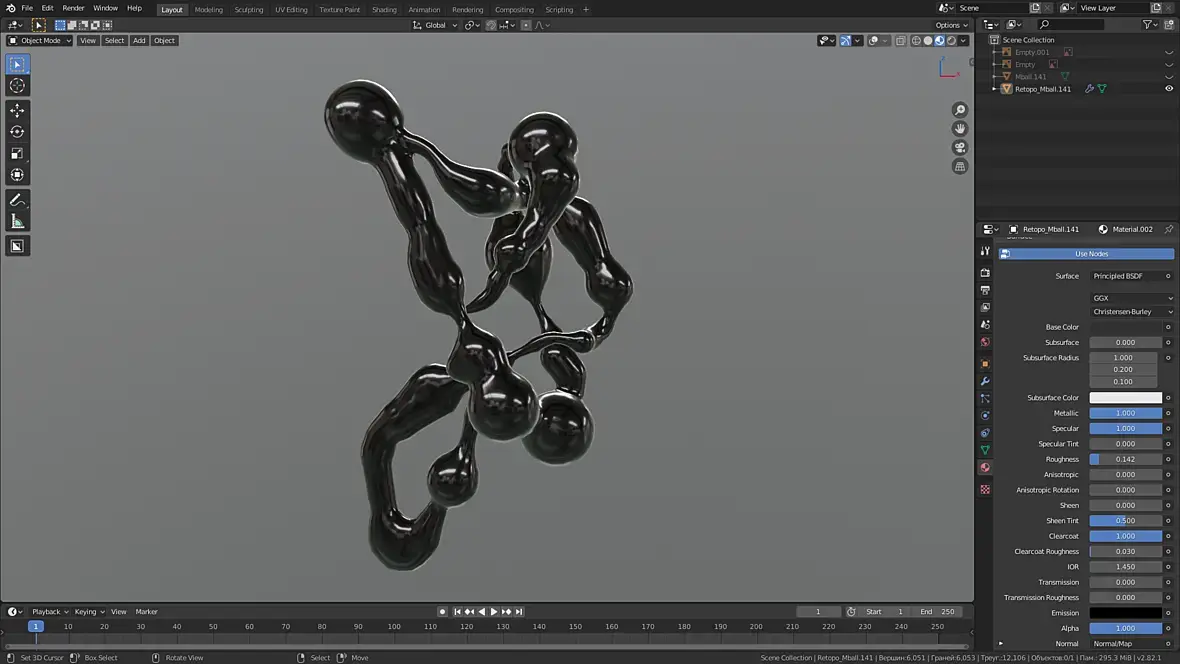Viewport: 1180px width, 664px height.
Task: Open the Keying dropdown in timeline
Action: click(x=89, y=612)
